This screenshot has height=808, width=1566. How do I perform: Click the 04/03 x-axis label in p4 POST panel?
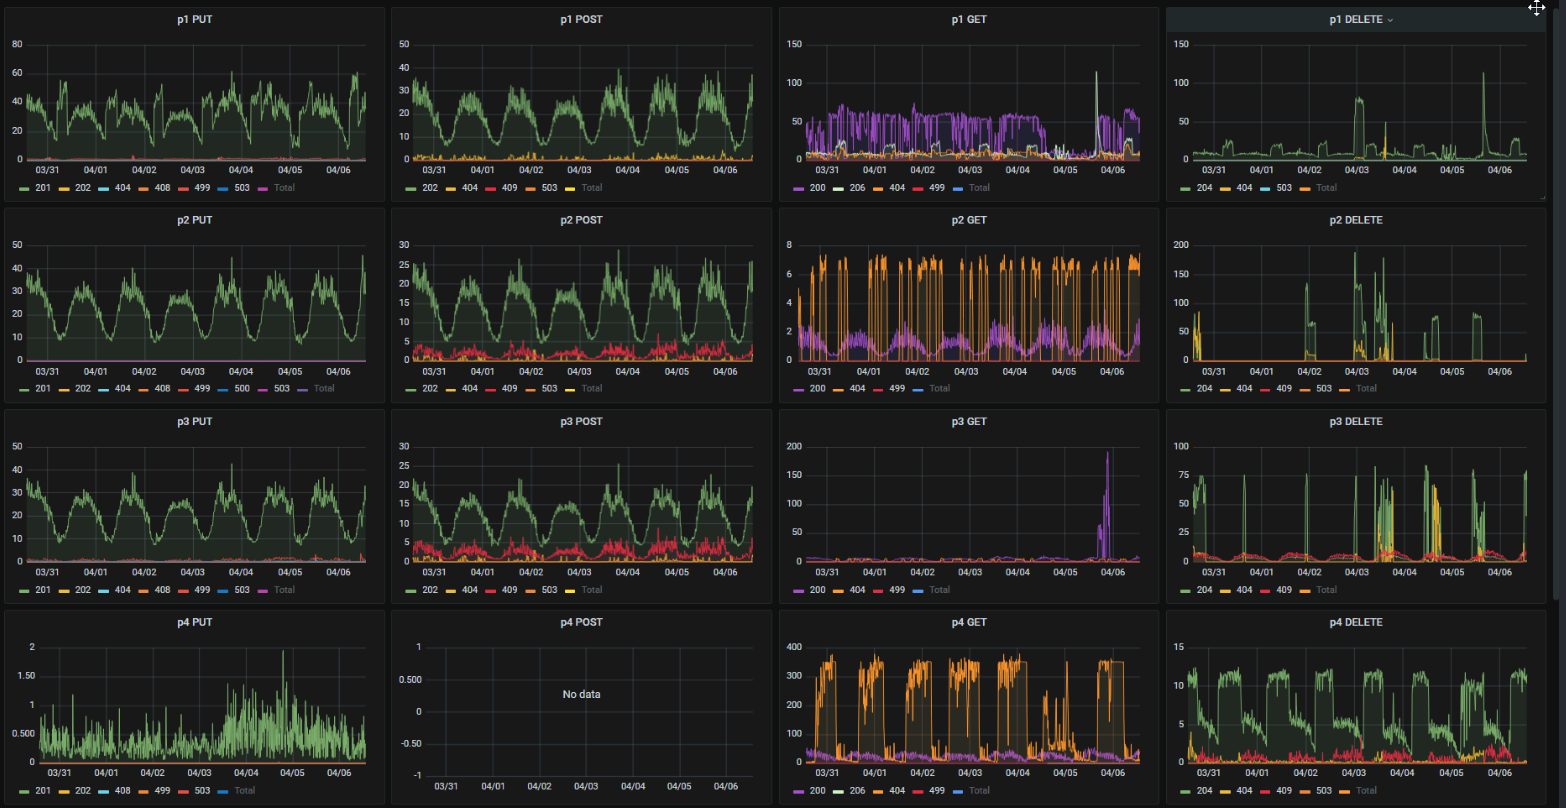coord(586,787)
